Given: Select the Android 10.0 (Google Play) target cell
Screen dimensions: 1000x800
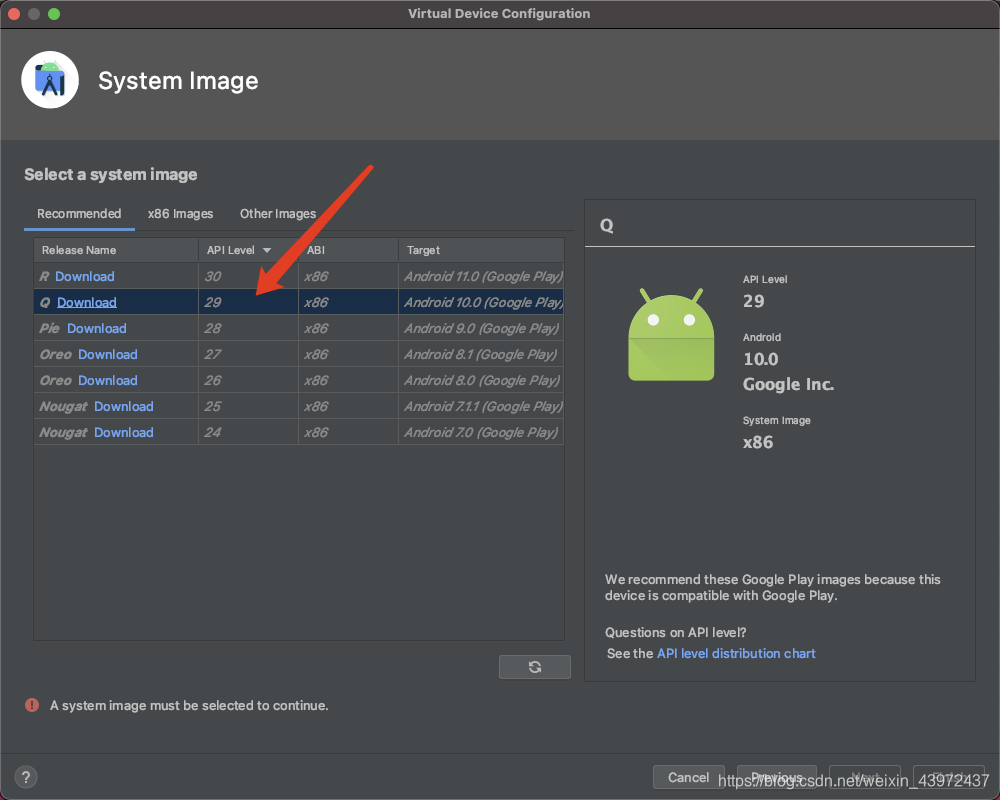Looking at the screenshot, I should tap(482, 302).
